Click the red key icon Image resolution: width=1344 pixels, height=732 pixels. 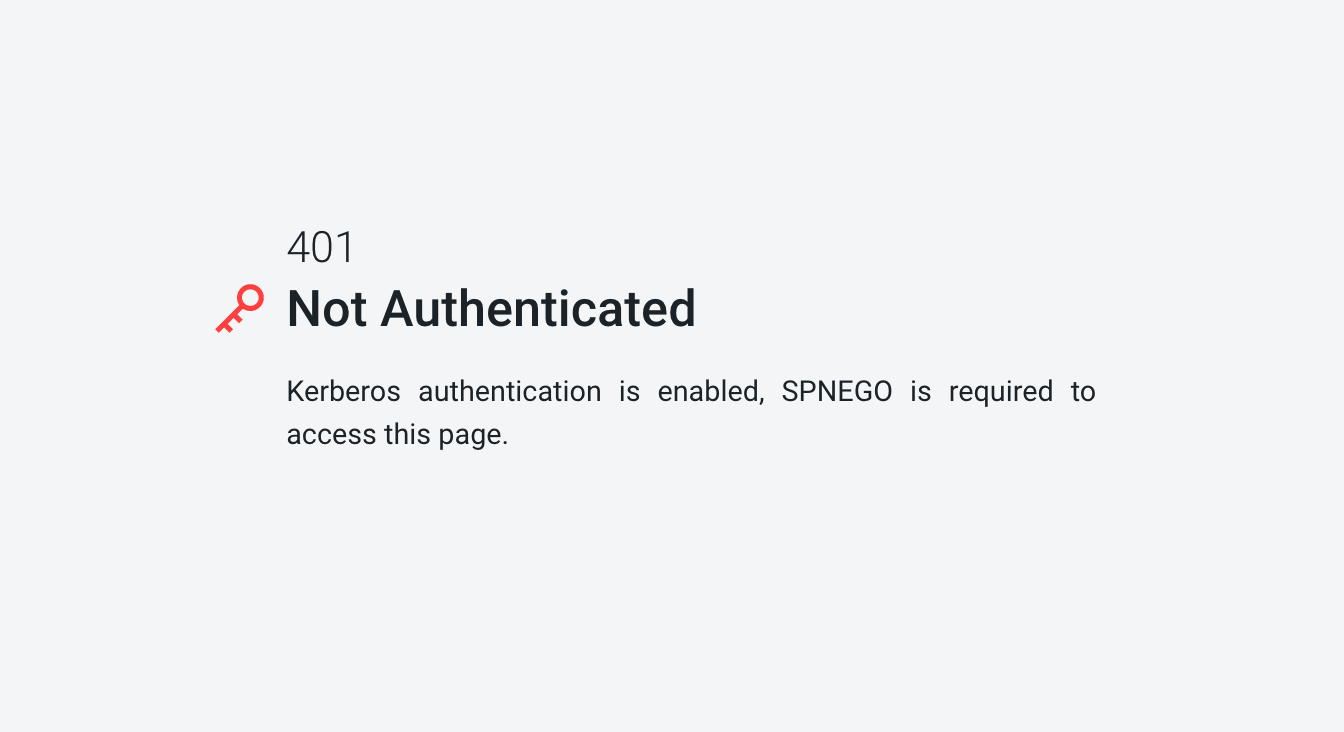(240, 308)
